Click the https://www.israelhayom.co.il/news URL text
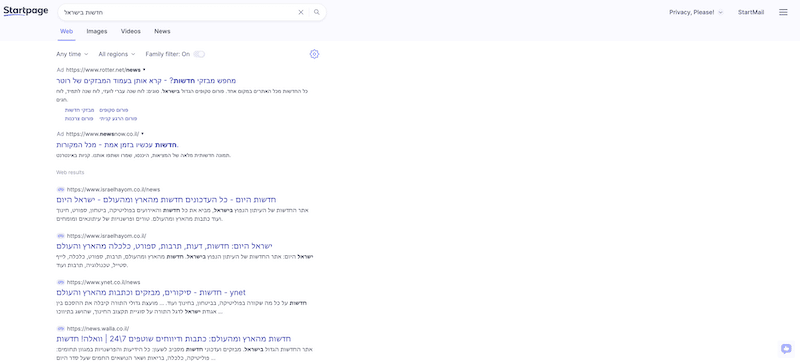The height and width of the screenshot is (362, 800). click(x=113, y=190)
